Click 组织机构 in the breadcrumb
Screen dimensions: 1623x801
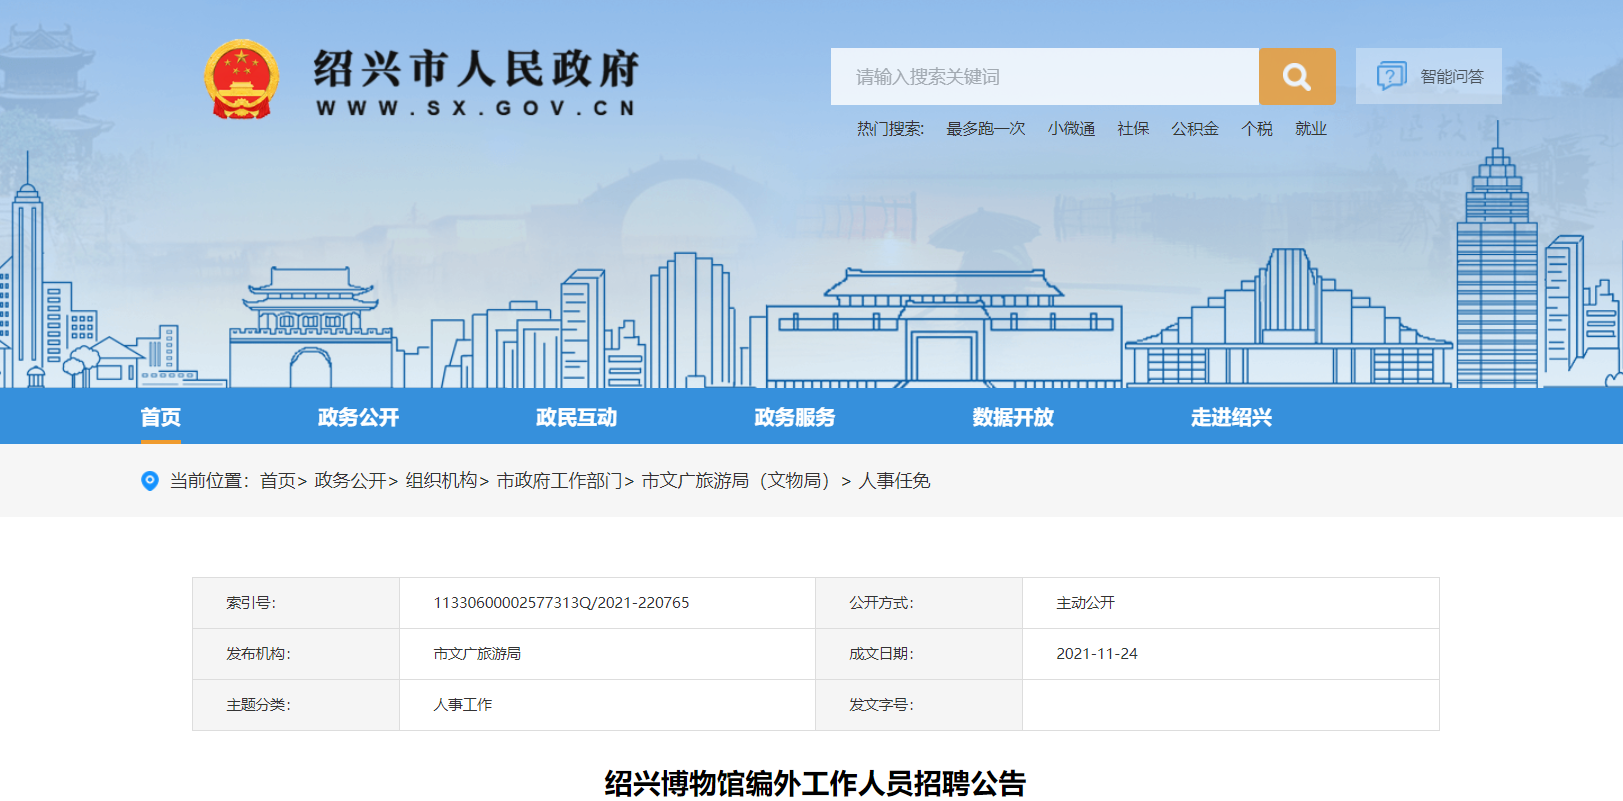pos(441,481)
